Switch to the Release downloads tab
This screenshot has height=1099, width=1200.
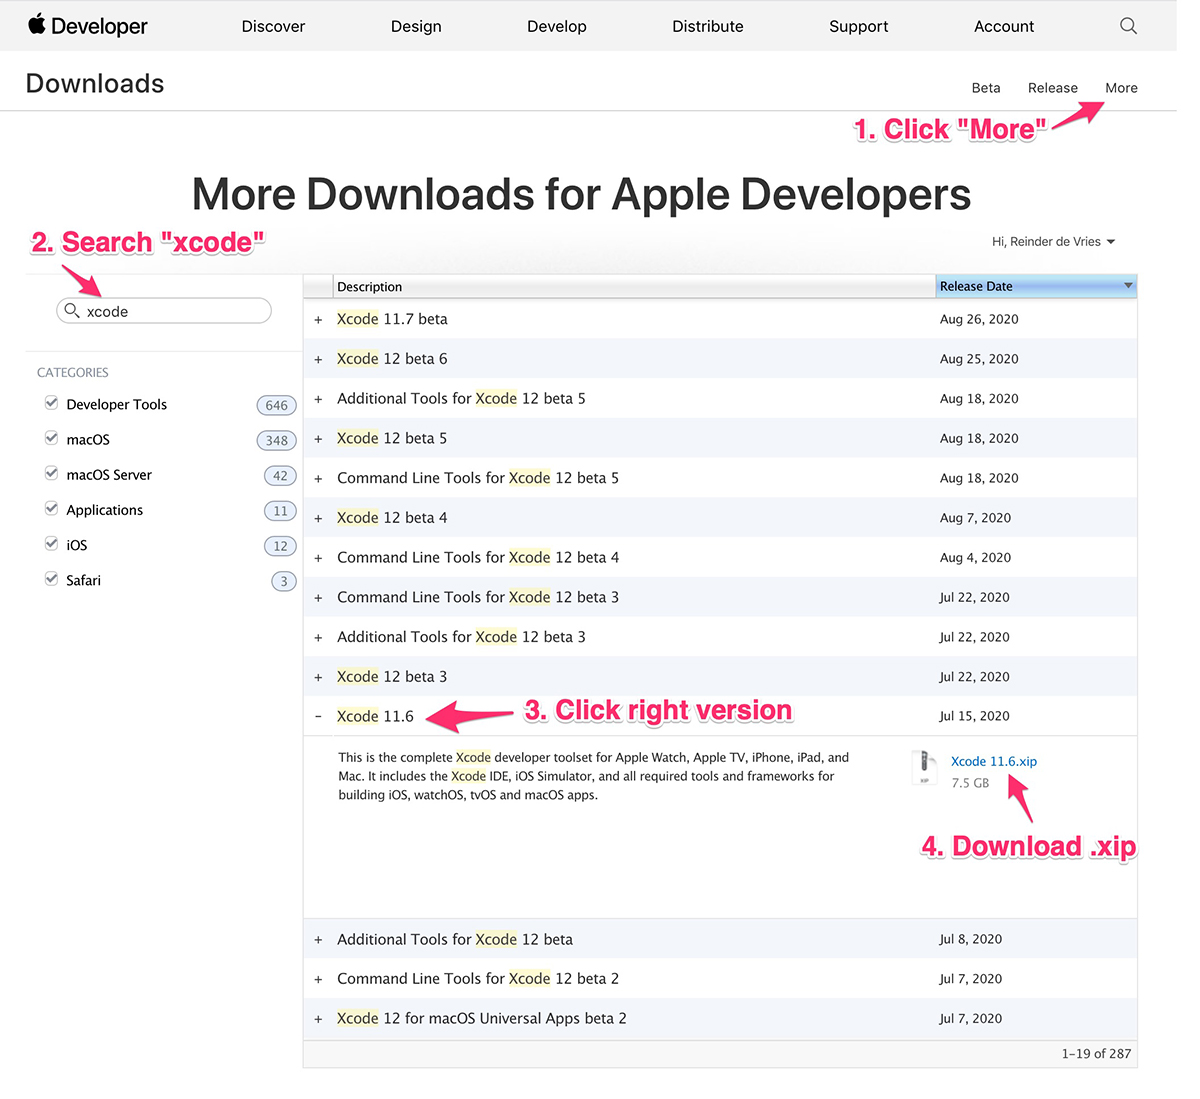pyautogui.click(x=1053, y=88)
